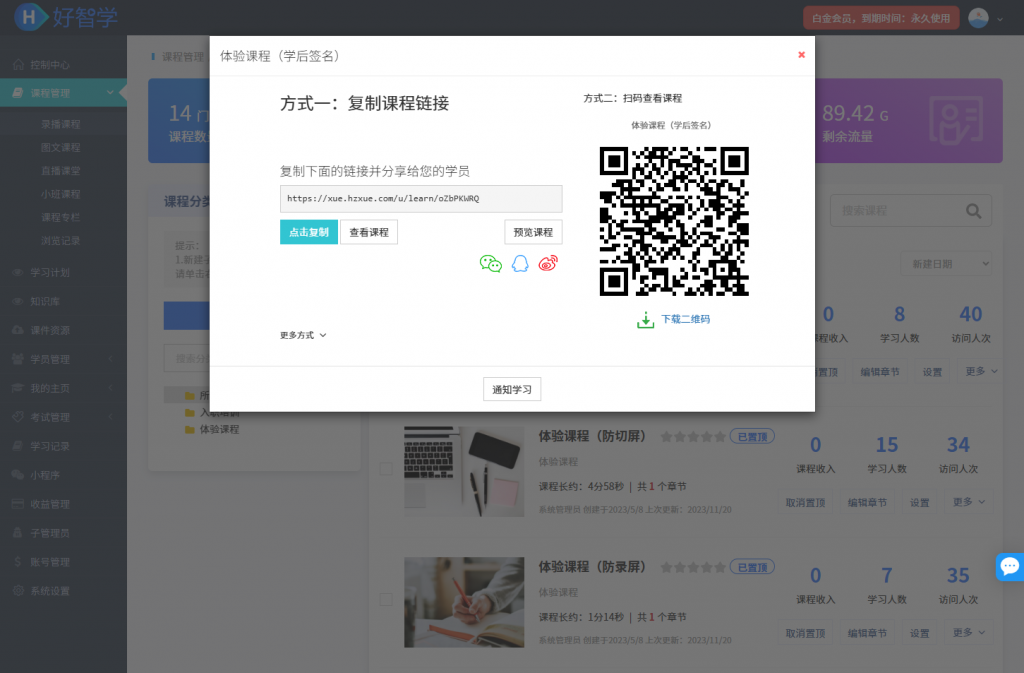1024x673 pixels.
Task: Open 图文课程 in the sidebar
Action: tap(61, 148)
